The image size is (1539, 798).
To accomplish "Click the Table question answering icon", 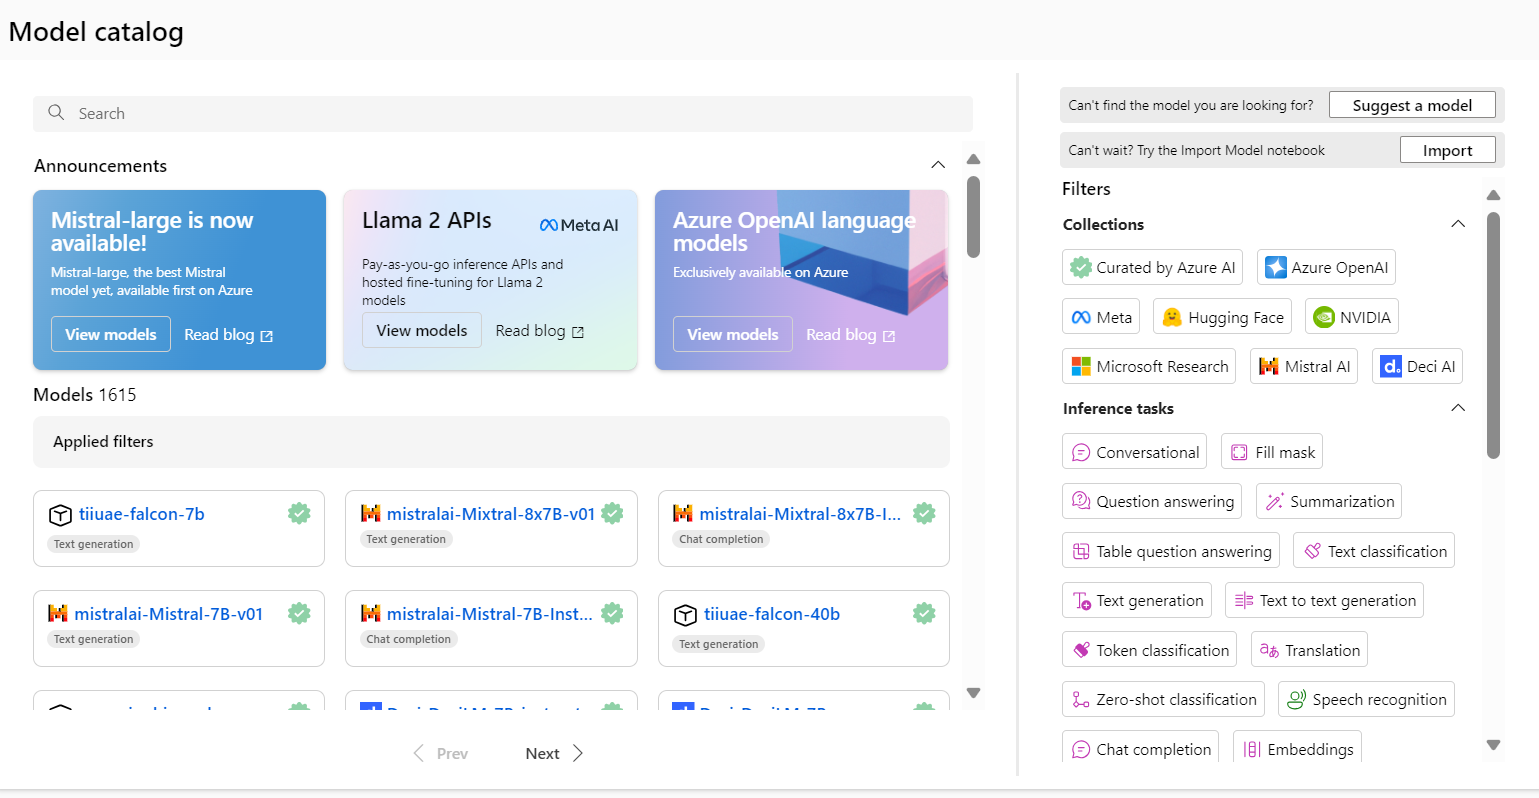I will click(x=1081, y=551).
